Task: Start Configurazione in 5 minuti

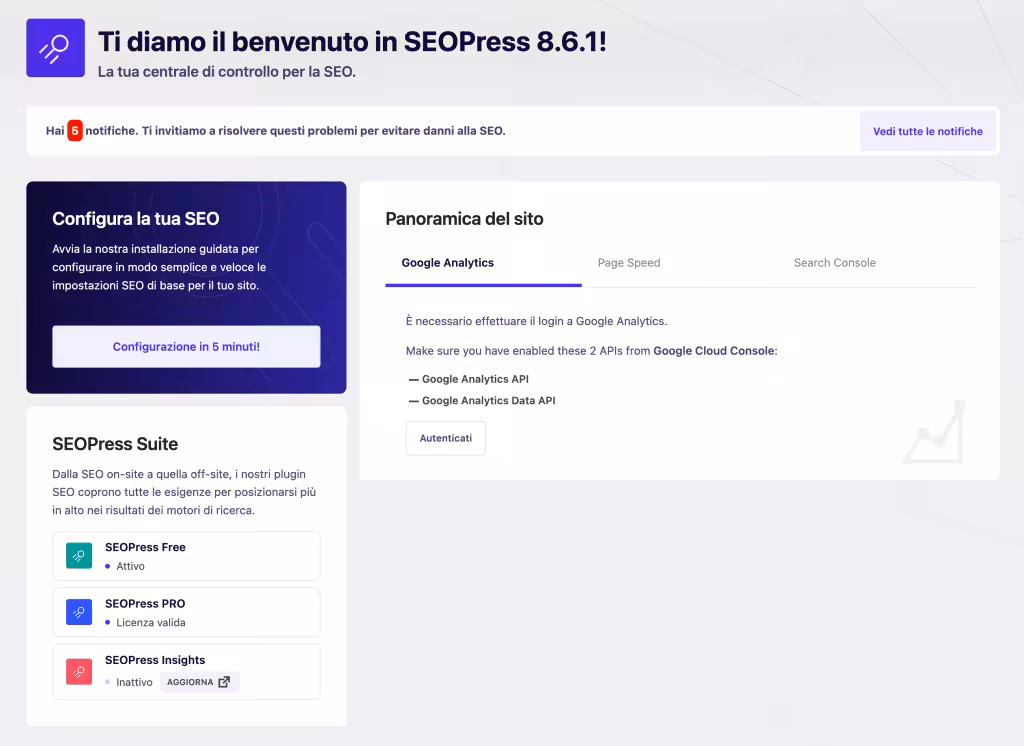Action: click(x=186, y=346)
